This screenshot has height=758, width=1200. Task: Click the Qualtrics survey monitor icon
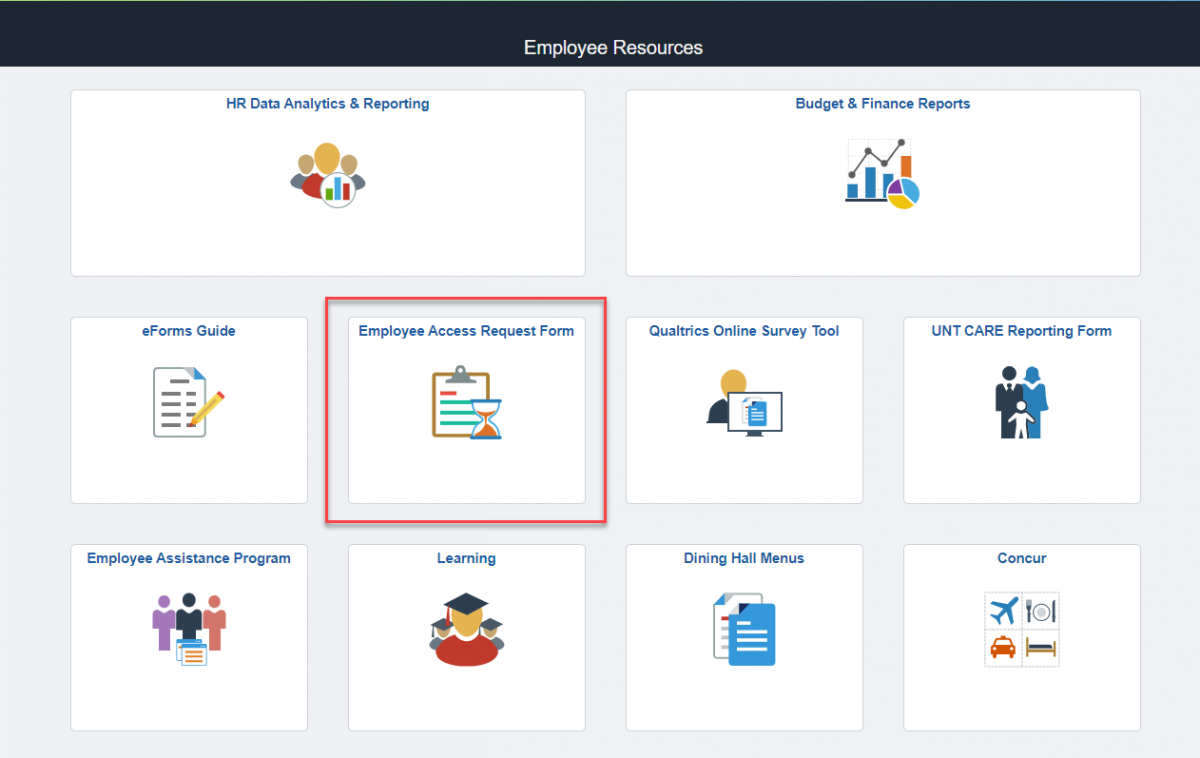coord(744,402)
